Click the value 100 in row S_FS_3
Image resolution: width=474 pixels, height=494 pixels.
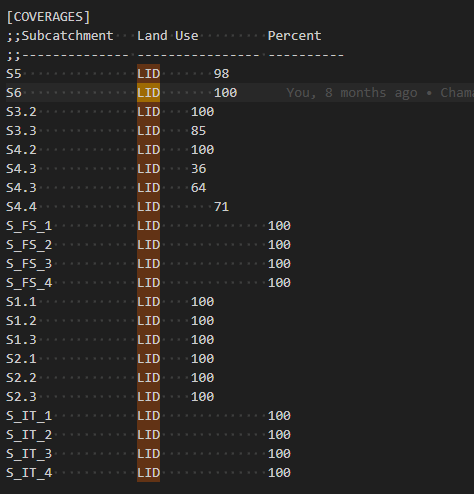tap(279, 264)
